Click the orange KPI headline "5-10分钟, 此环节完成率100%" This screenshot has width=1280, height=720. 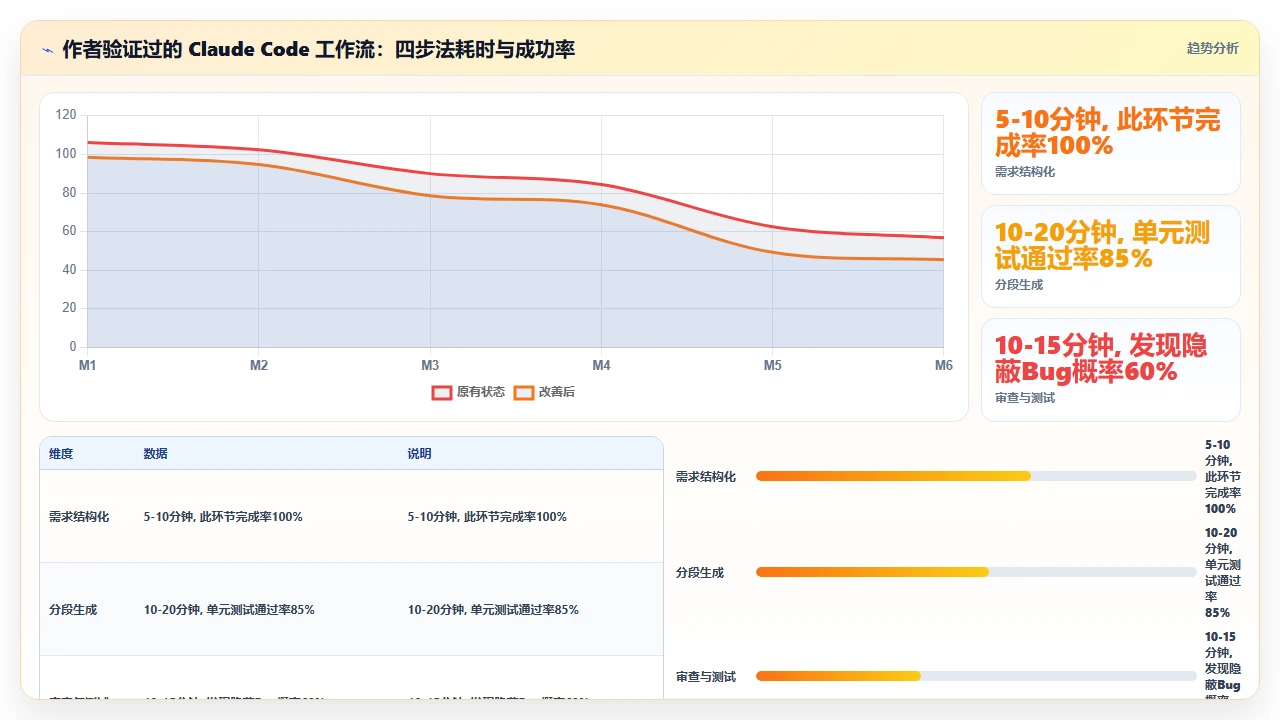pyautogui.click(x=1108, y=133)
